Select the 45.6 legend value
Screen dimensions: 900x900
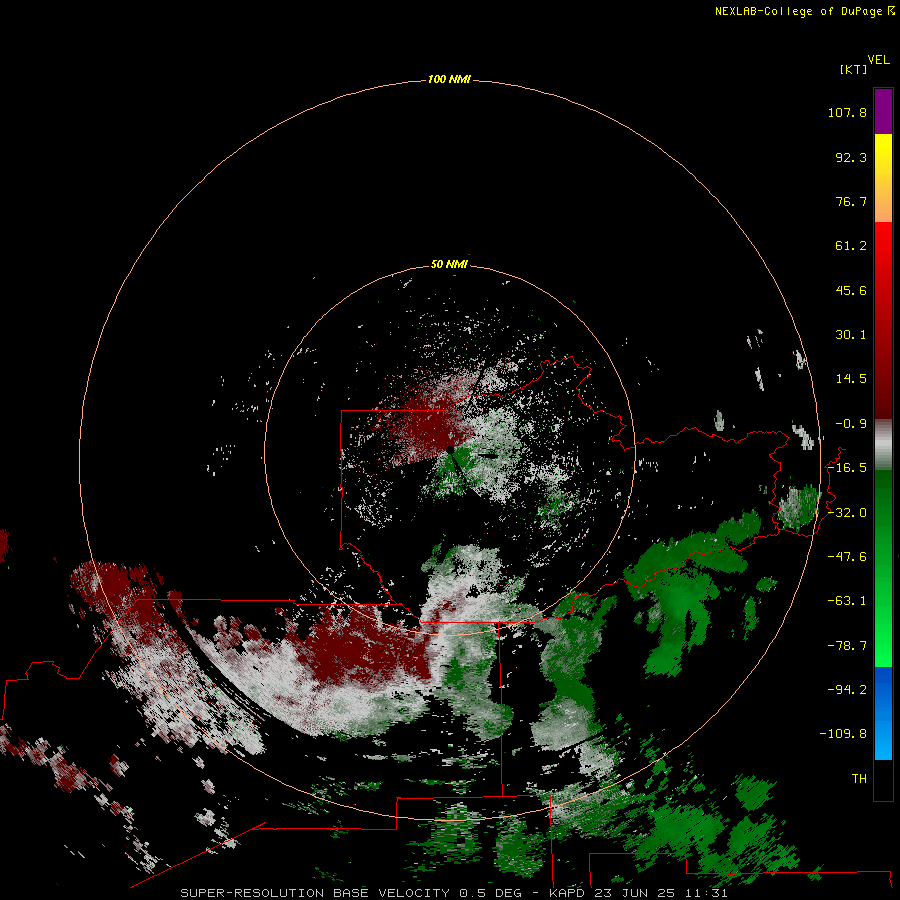click(x=851, y=290)
